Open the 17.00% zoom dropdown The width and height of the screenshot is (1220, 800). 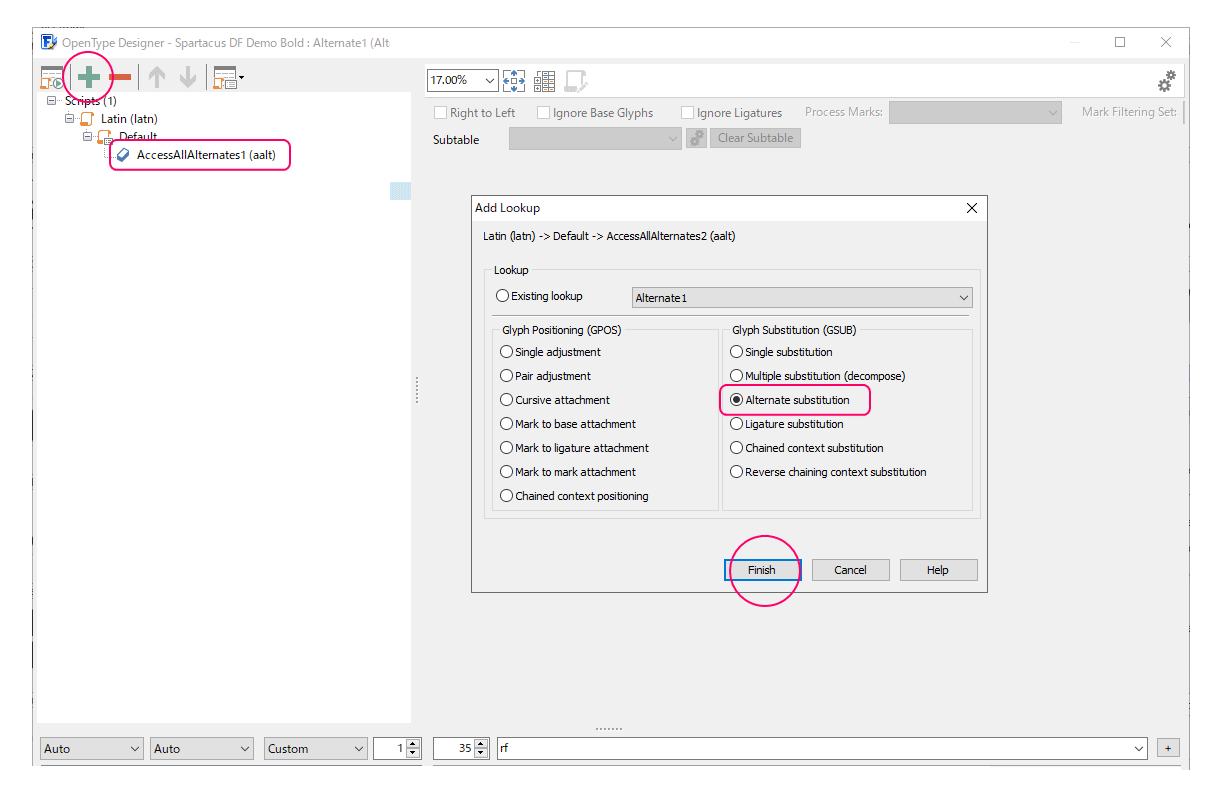490,80
